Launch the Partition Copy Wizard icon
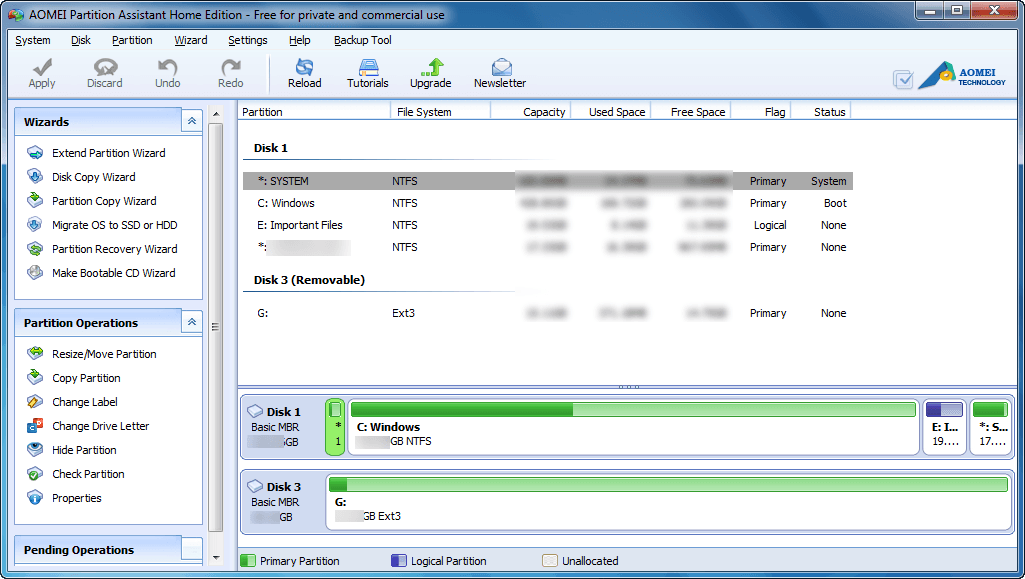Screen dimensions: 1025x579 coord(35,201)
